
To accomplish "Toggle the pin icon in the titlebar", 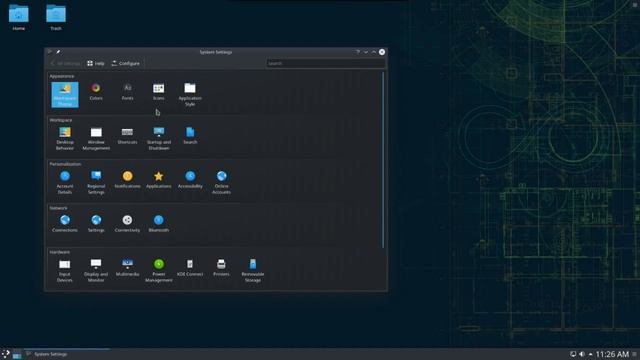I will 58,52.
